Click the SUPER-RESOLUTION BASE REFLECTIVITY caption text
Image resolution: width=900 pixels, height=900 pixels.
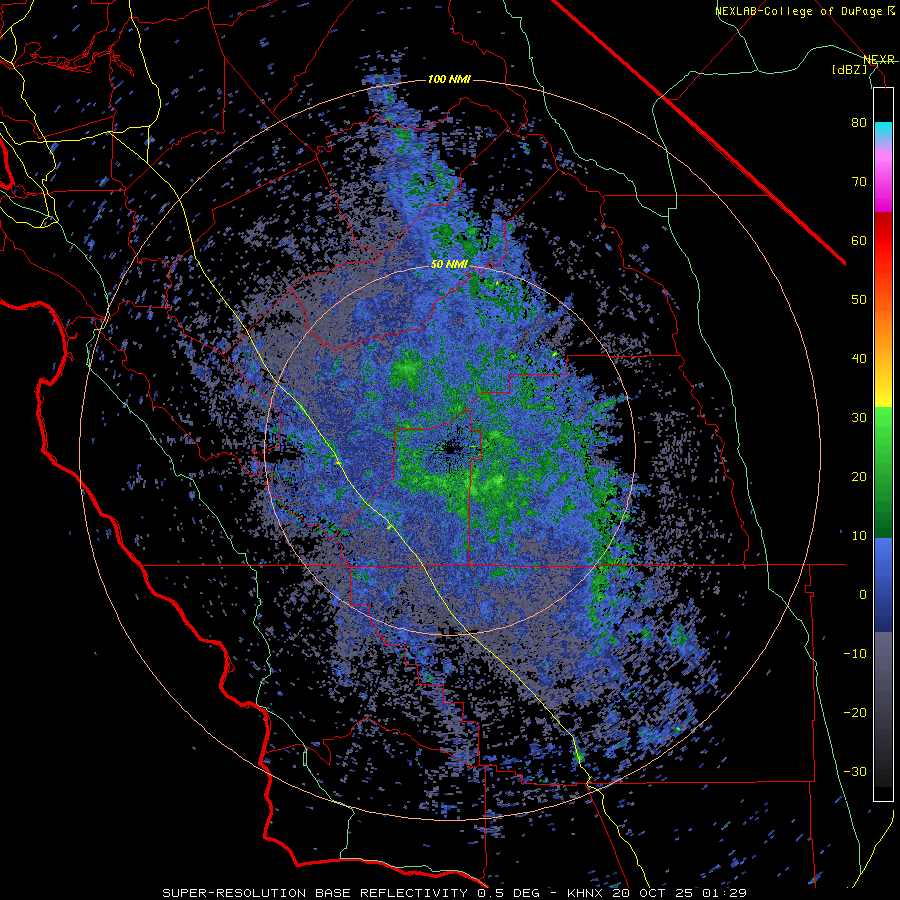pos(315,893)
